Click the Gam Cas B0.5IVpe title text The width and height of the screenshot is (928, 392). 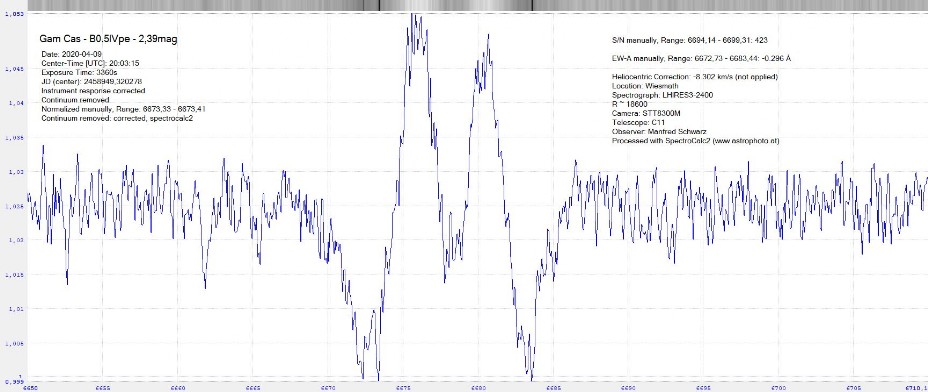click(108, 39)
